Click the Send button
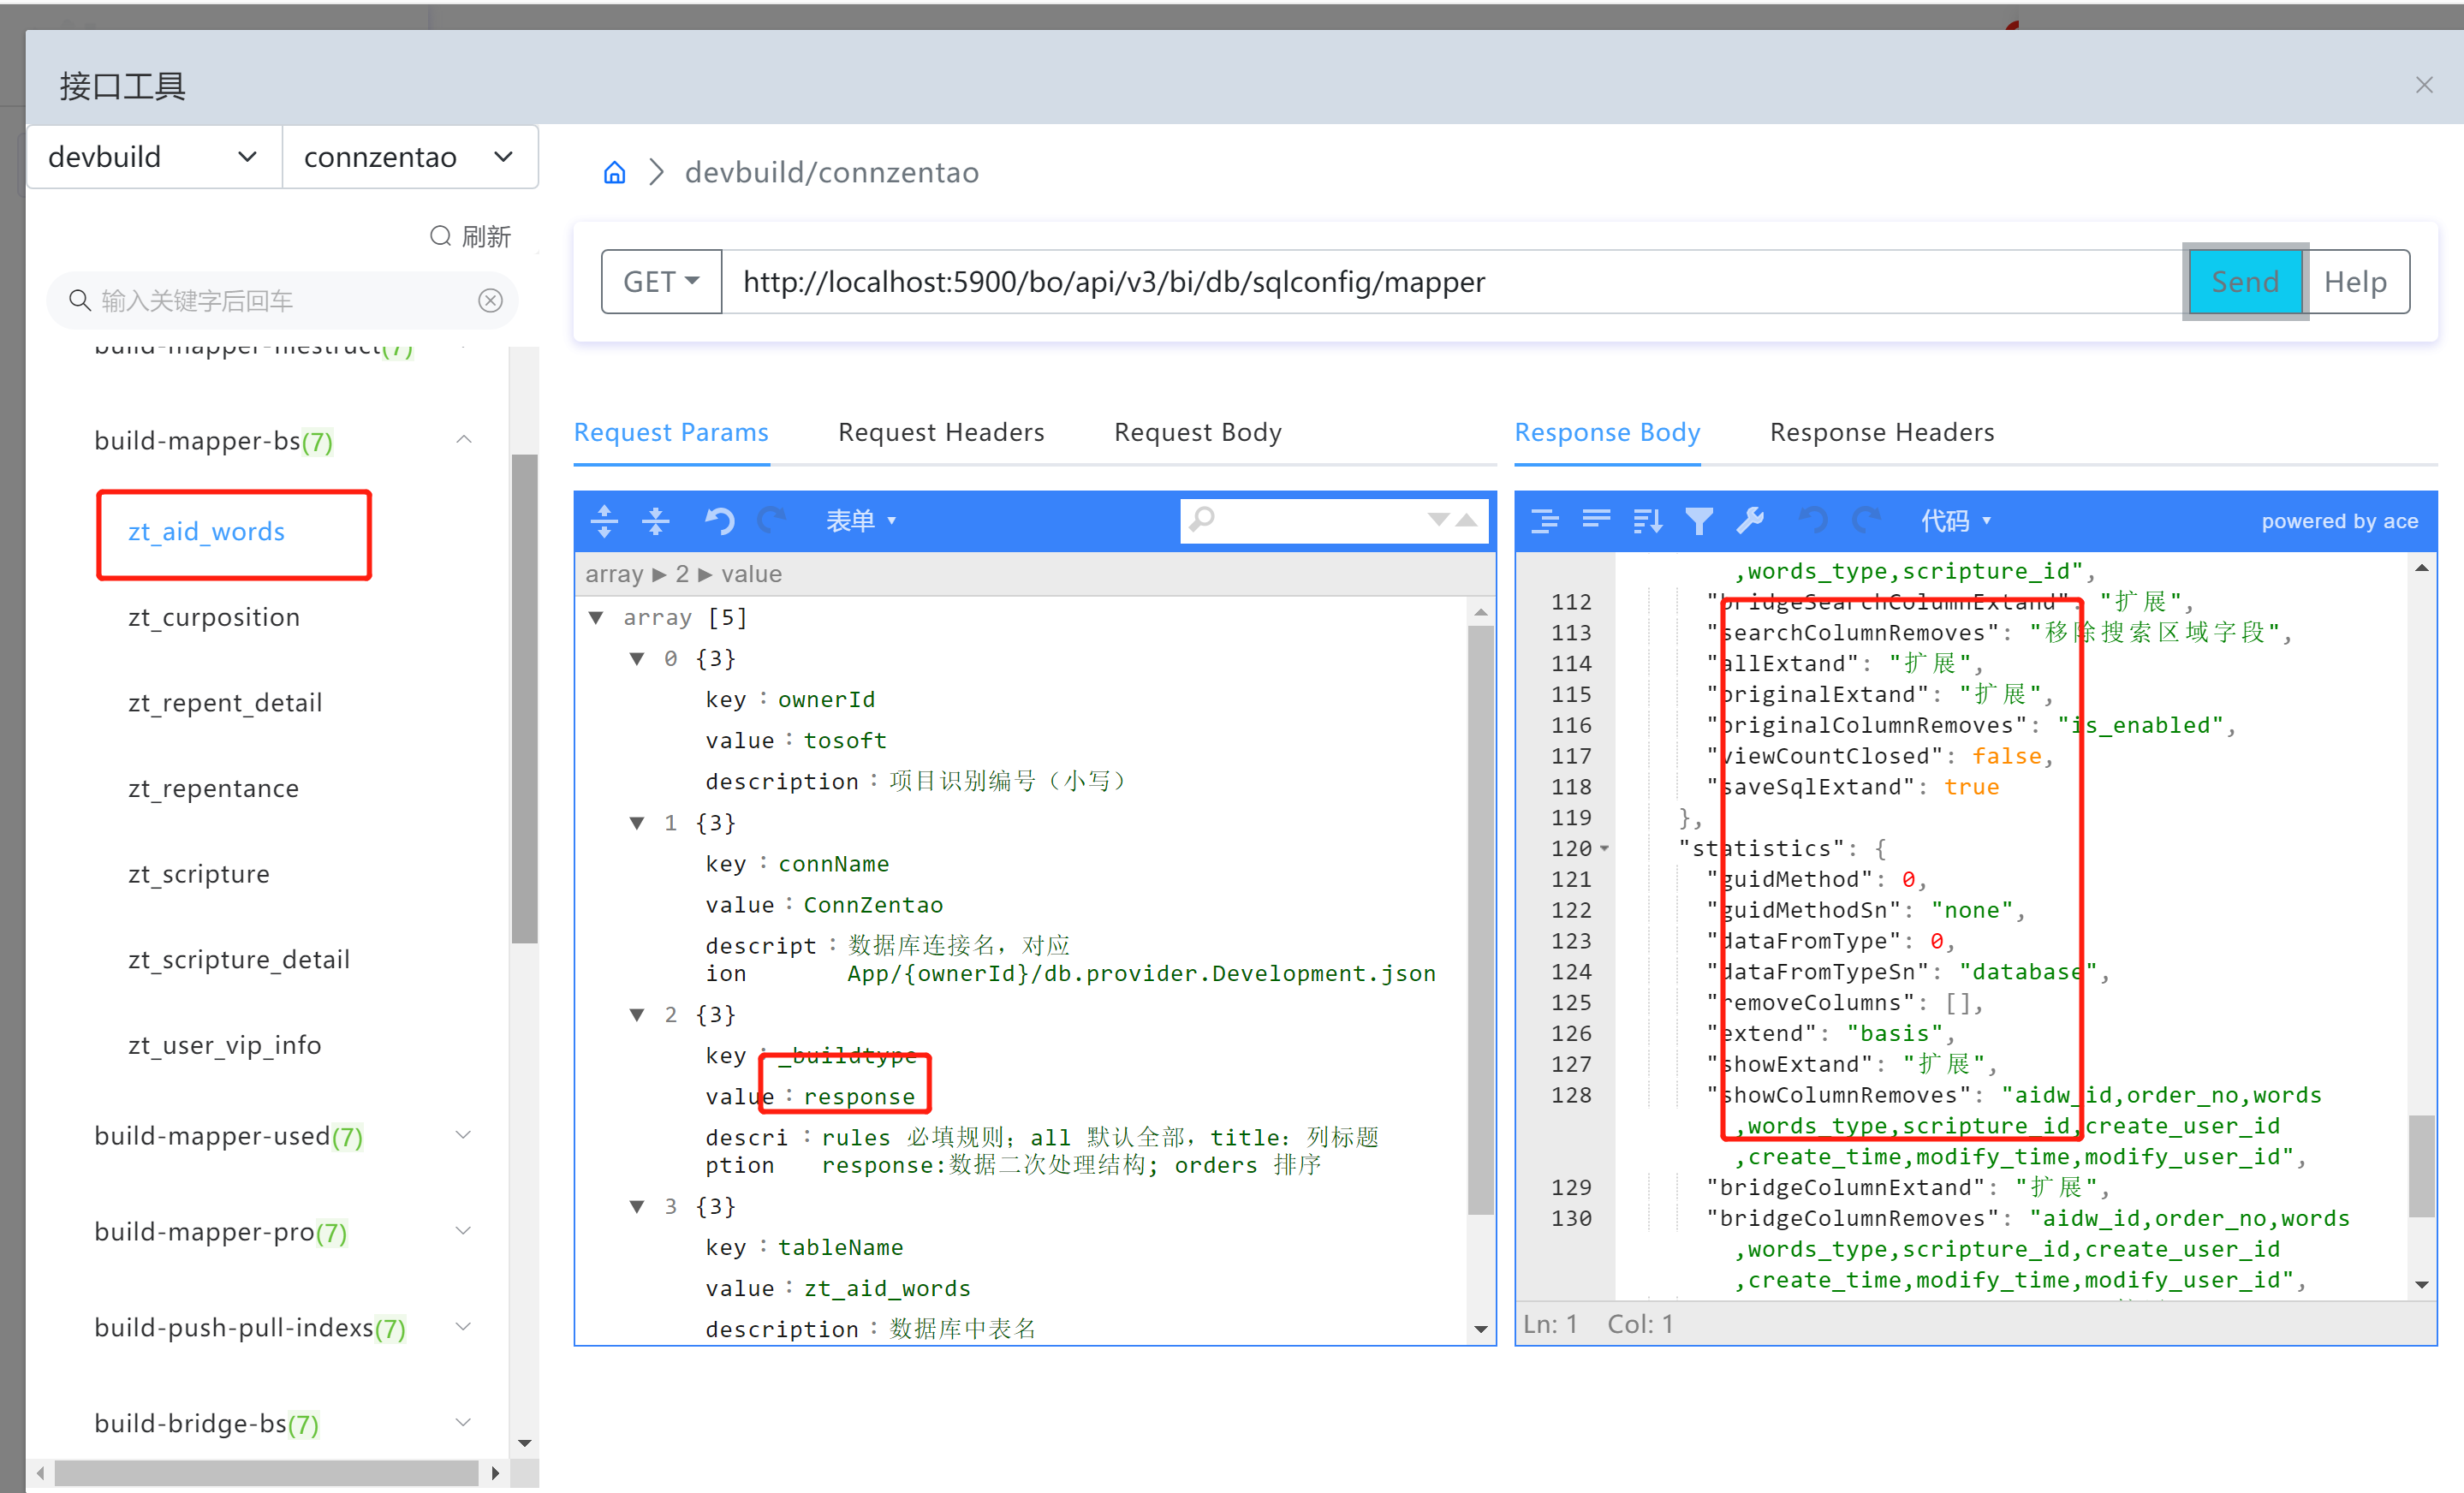This screenshot has height=1493, width=2464. point(2245,282)
